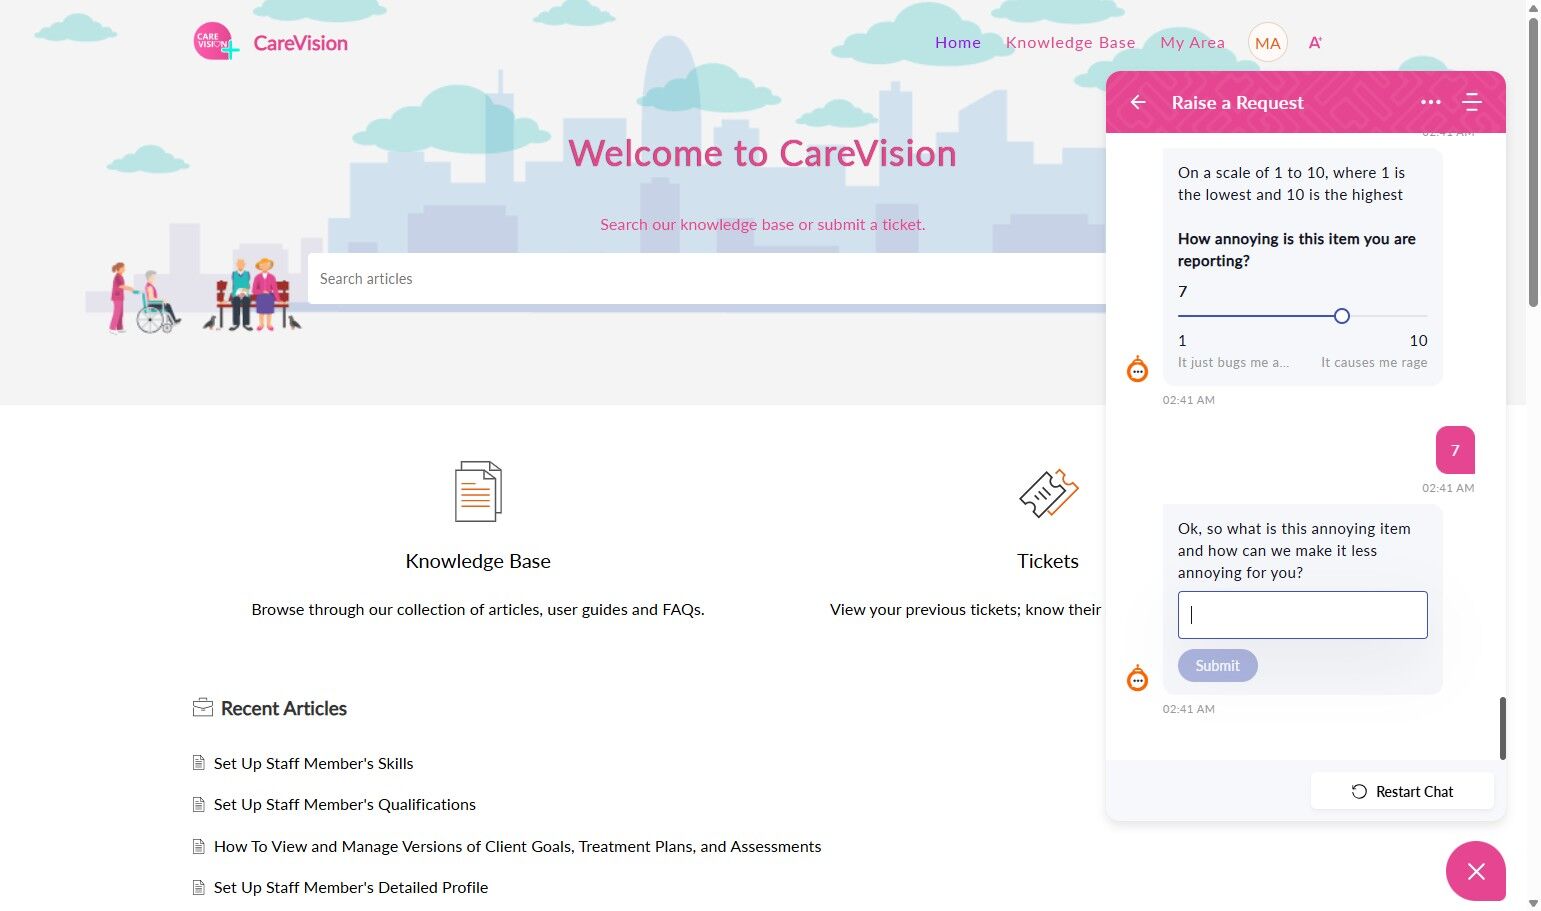Go back using the chat back arrow
1541x911 pixels.
tap(1138, 102)
